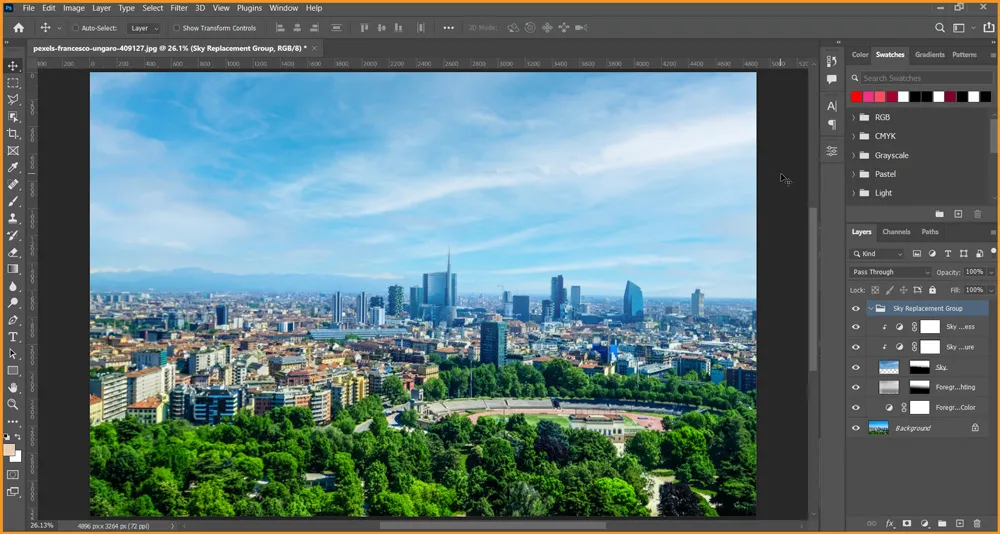Toggle visibility of Sky ...ess layer

click(856, 327)
